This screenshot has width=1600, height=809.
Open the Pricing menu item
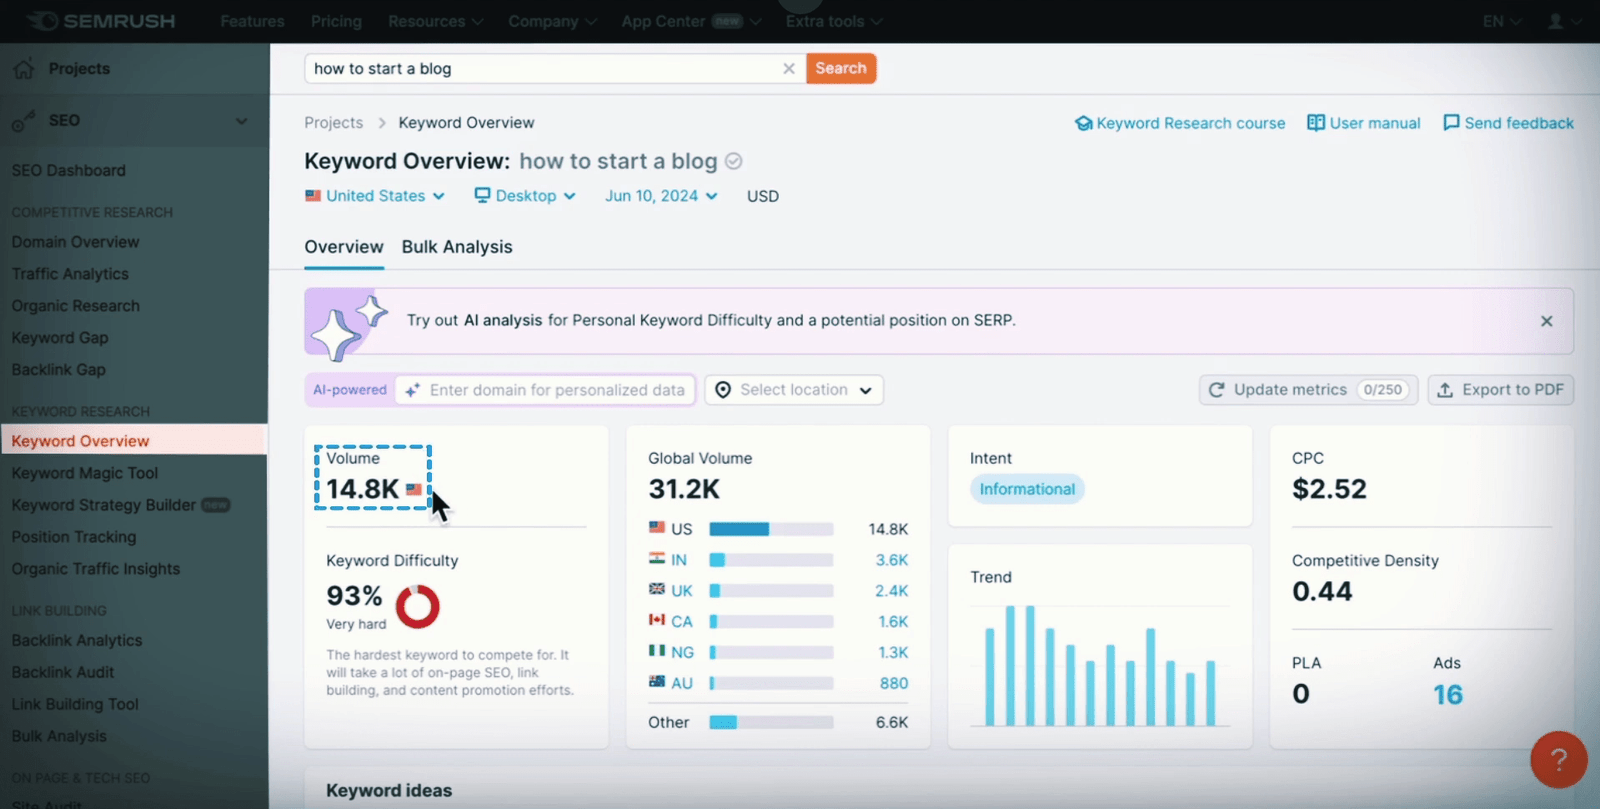coord(336,21)
